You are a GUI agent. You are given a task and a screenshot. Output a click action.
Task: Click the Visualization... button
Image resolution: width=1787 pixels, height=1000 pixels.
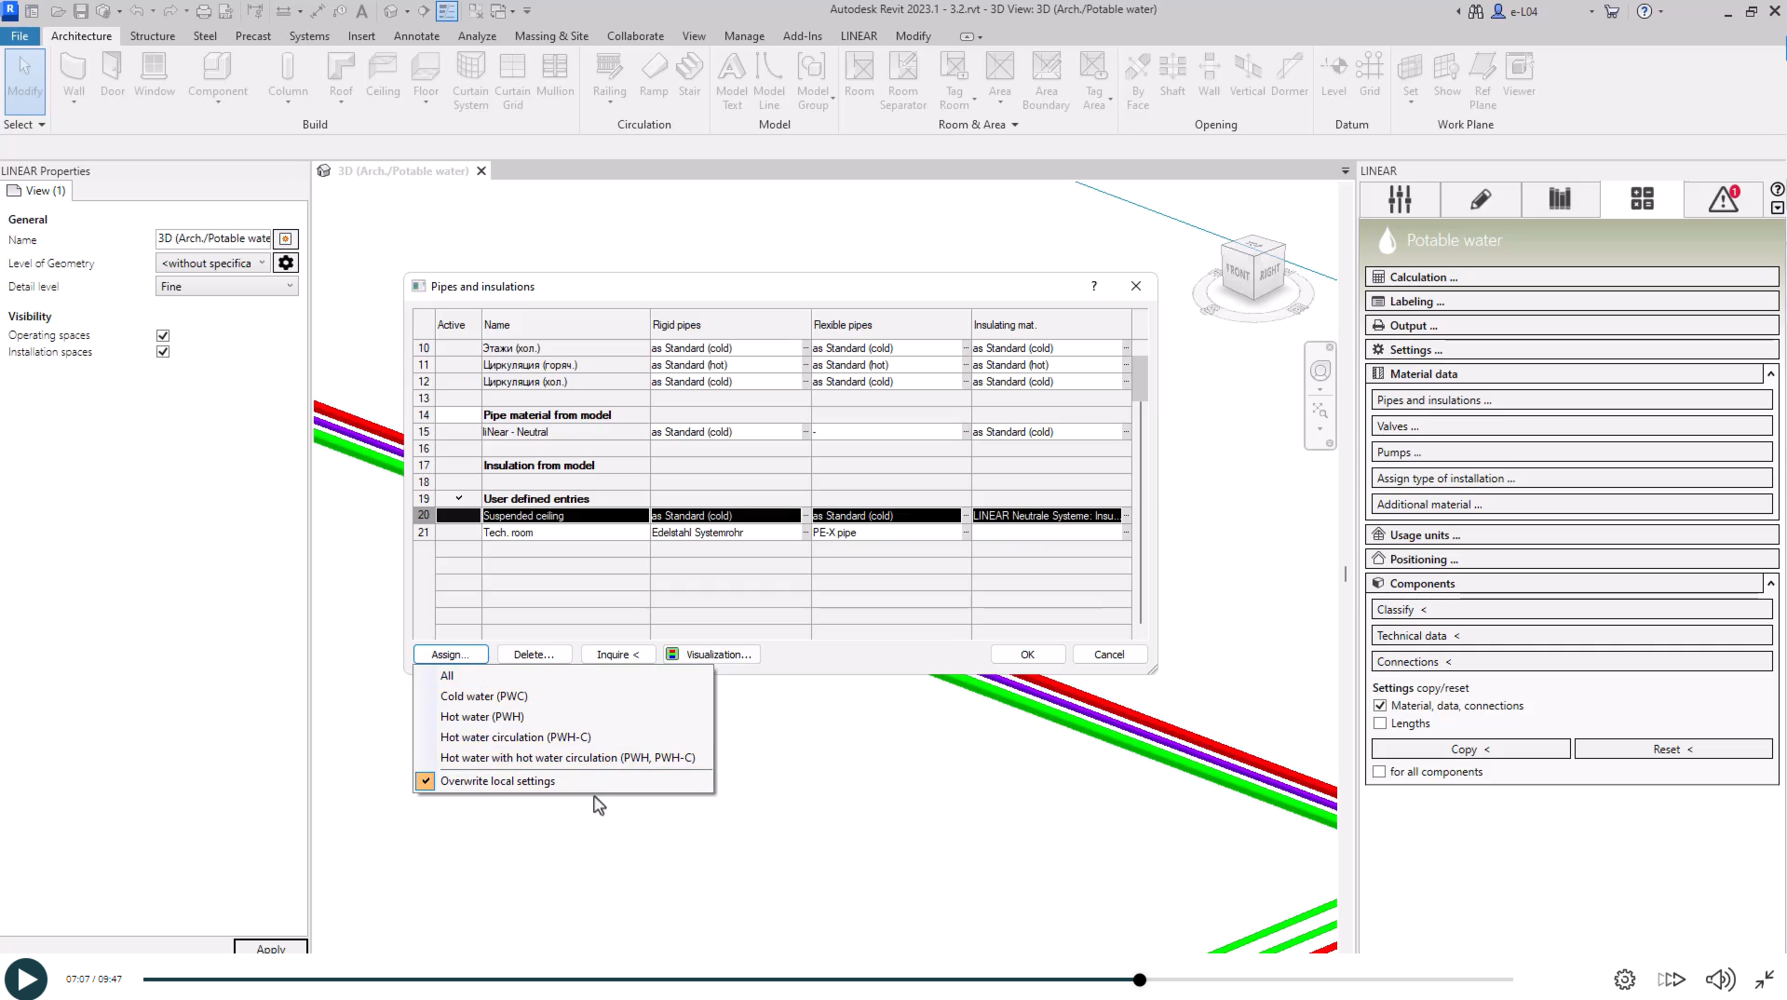coord(709,654)
